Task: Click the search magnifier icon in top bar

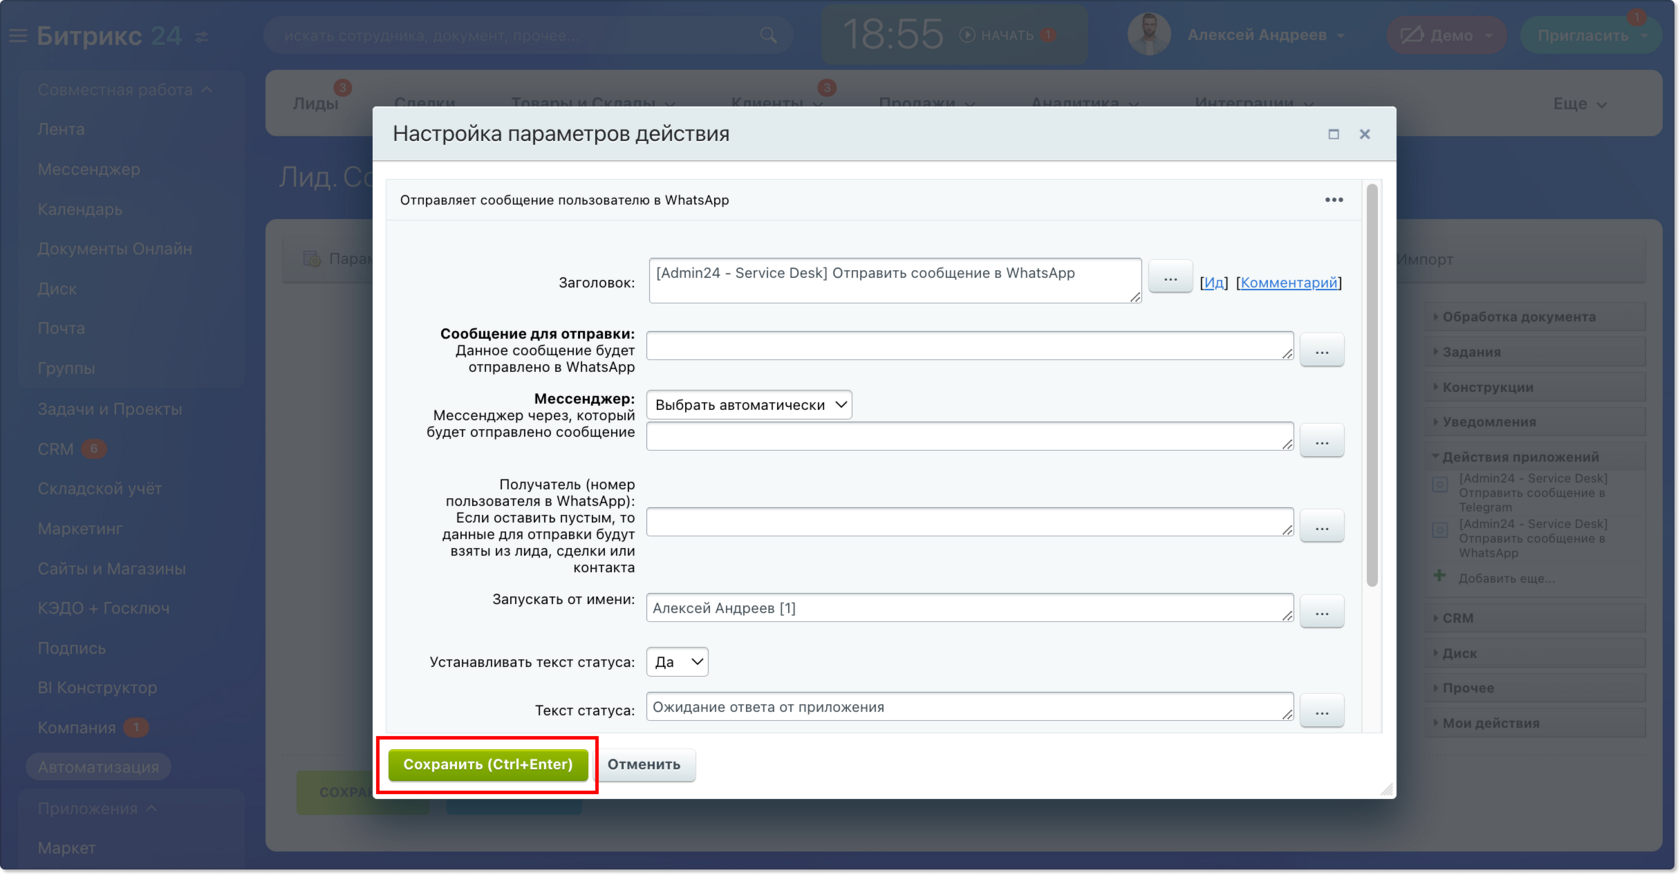Action: pyautogui.click(x=768, y=35)
